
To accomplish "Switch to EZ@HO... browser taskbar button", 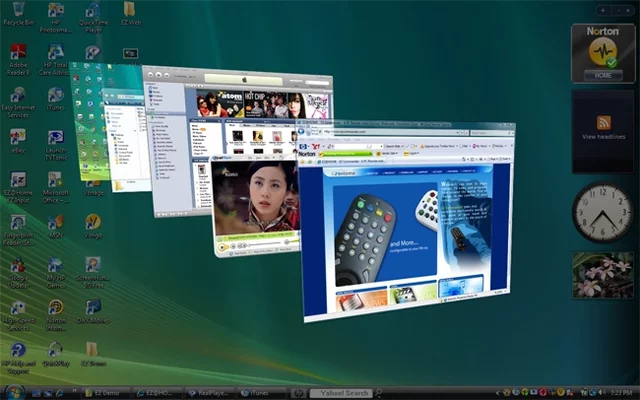I will coord(158,393).
